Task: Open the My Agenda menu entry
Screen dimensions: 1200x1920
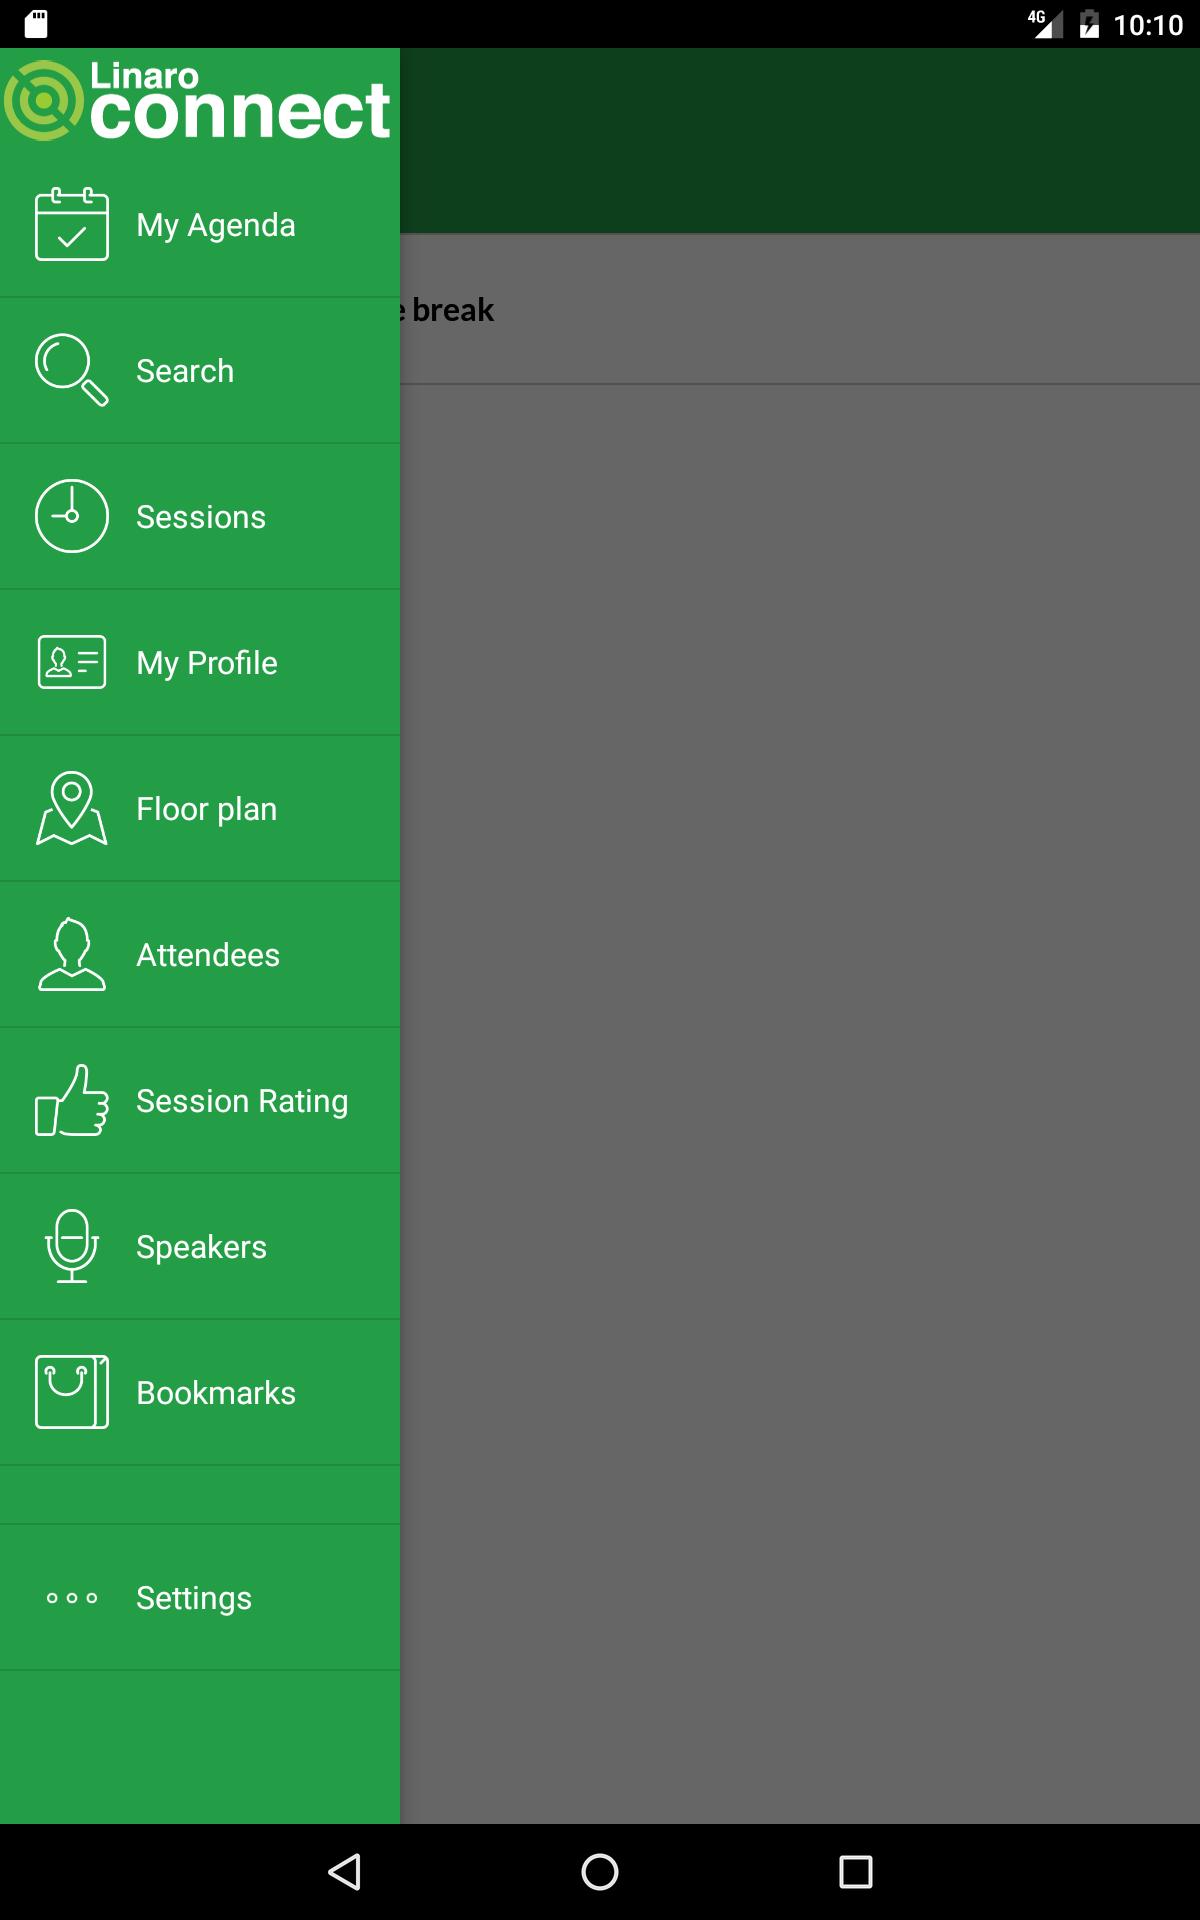Action: (200, 224)
